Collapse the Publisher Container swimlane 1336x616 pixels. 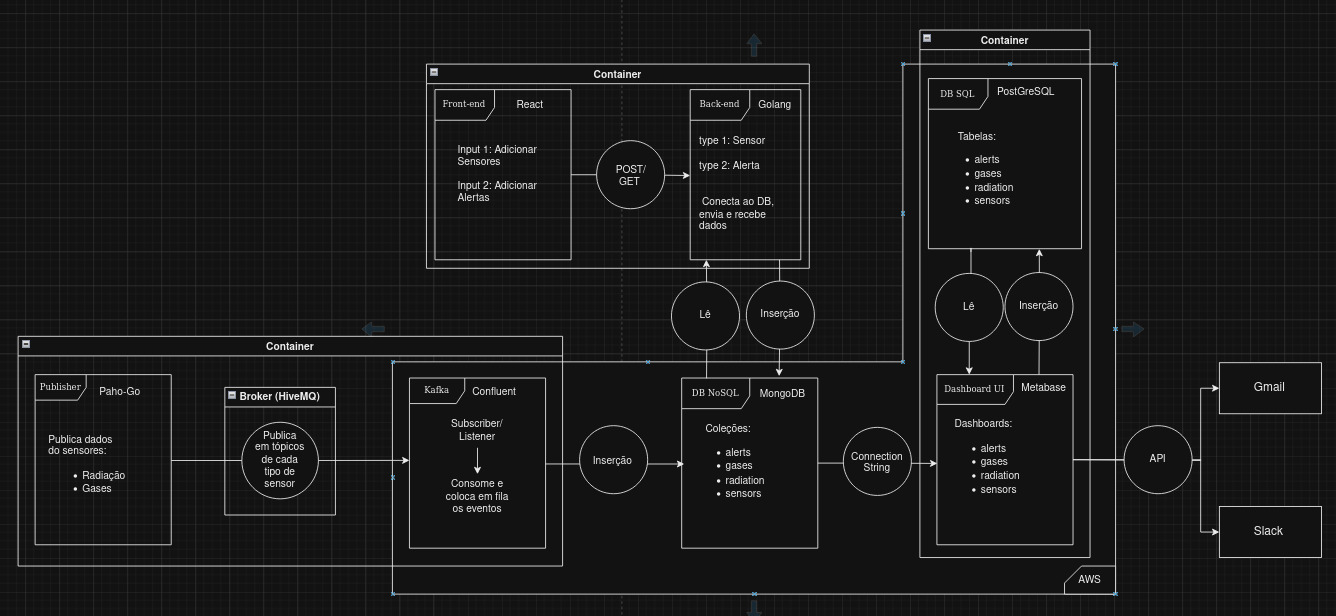click(26, 344)
